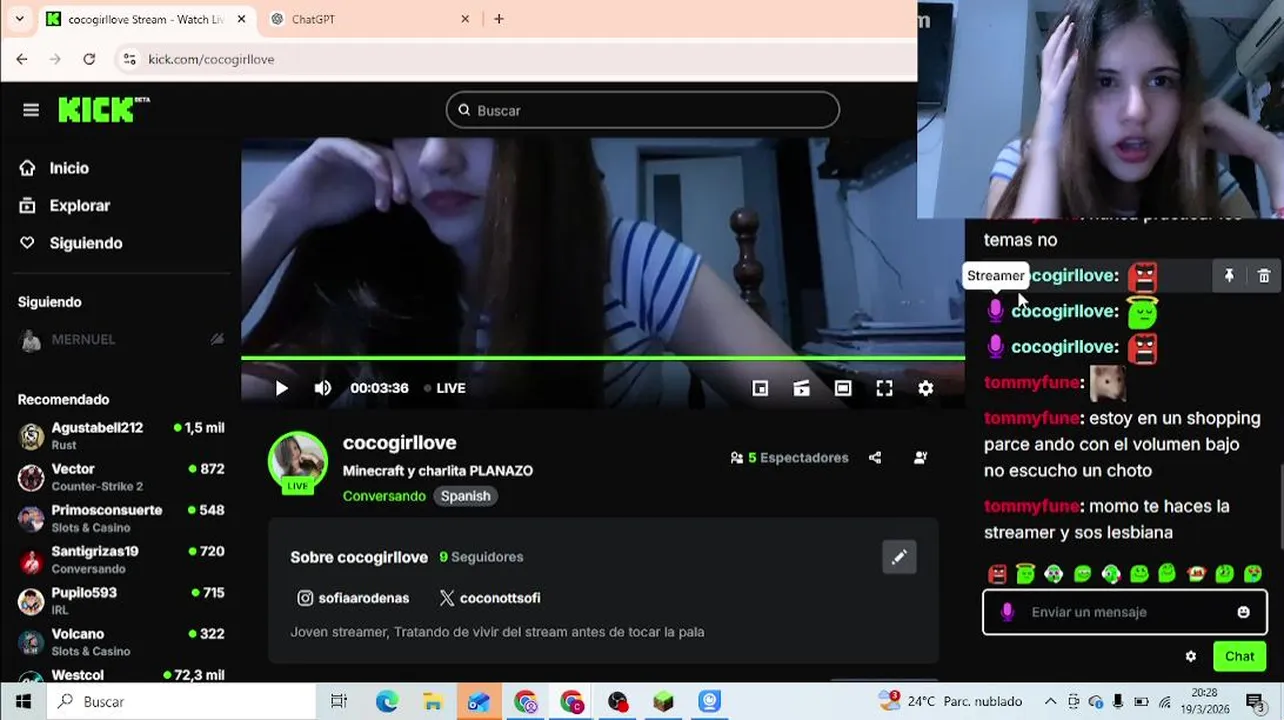Open the sofiaarodenas Instagram link
Image resolution: width=1284 pixels, height=720 pixels.
353,598
